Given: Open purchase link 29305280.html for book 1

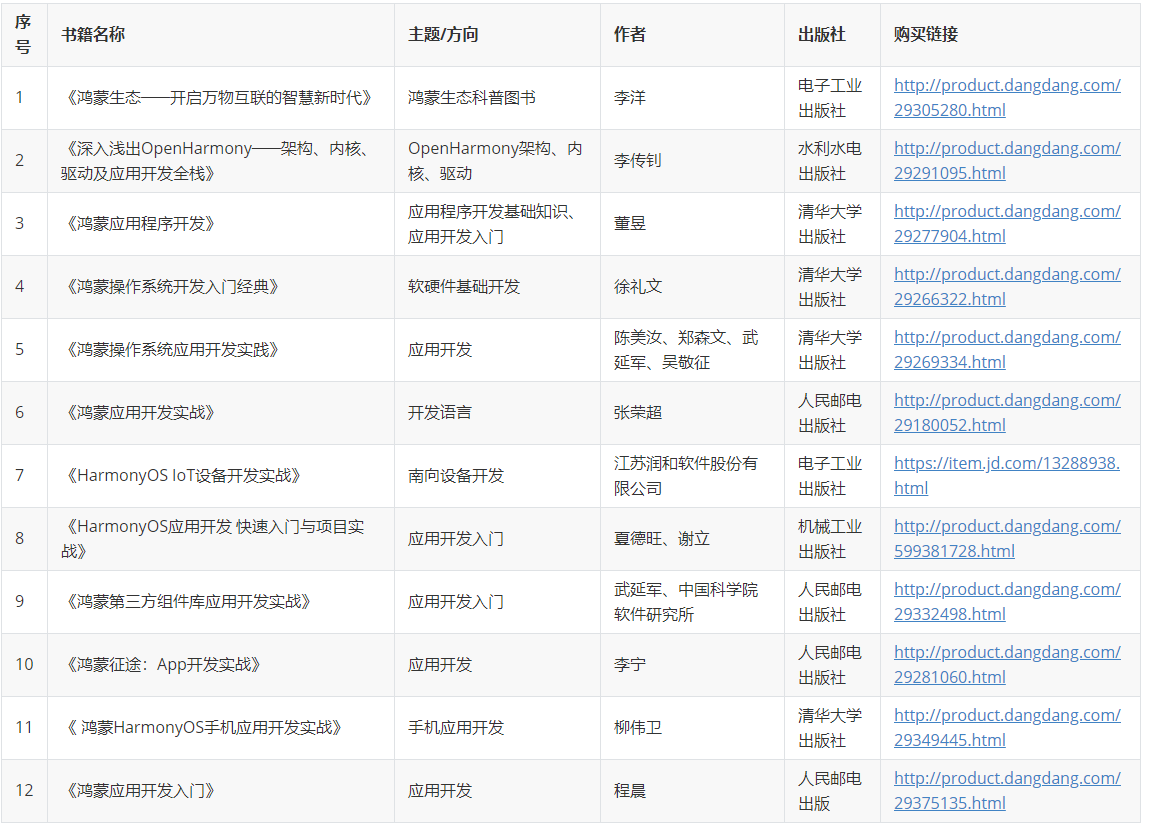Looking at the screenshot, I should [x=1007, y=98].
